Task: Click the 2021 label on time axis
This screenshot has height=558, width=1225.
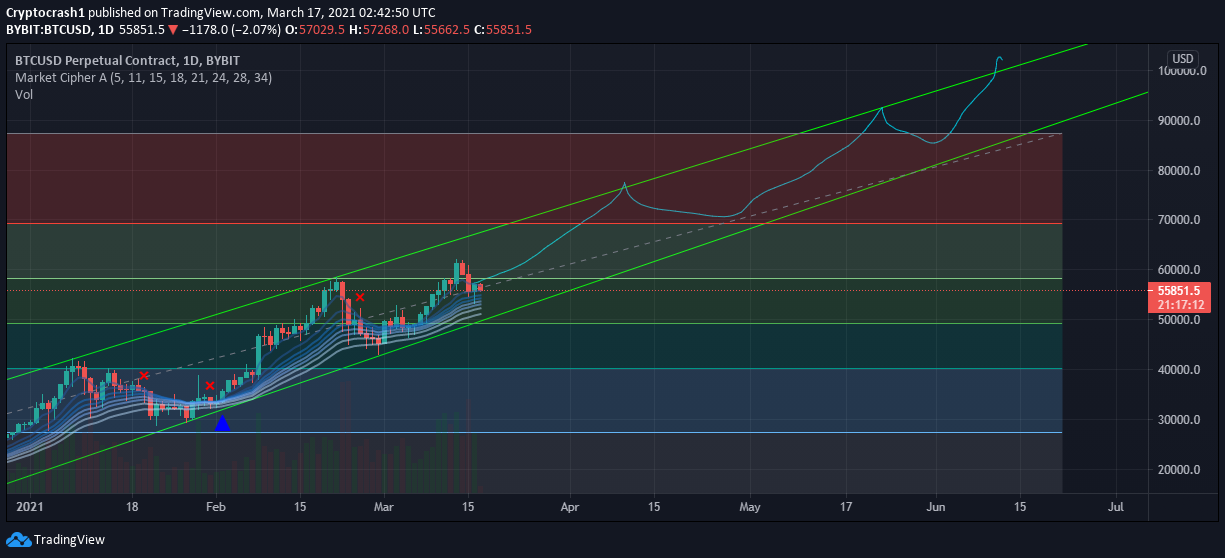Action: pyautogui.click(x=31, y=507)
